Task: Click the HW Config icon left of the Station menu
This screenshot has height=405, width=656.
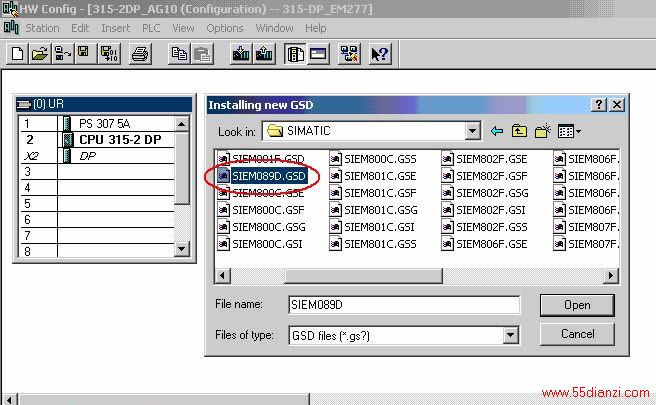Action: click(11, 28)
